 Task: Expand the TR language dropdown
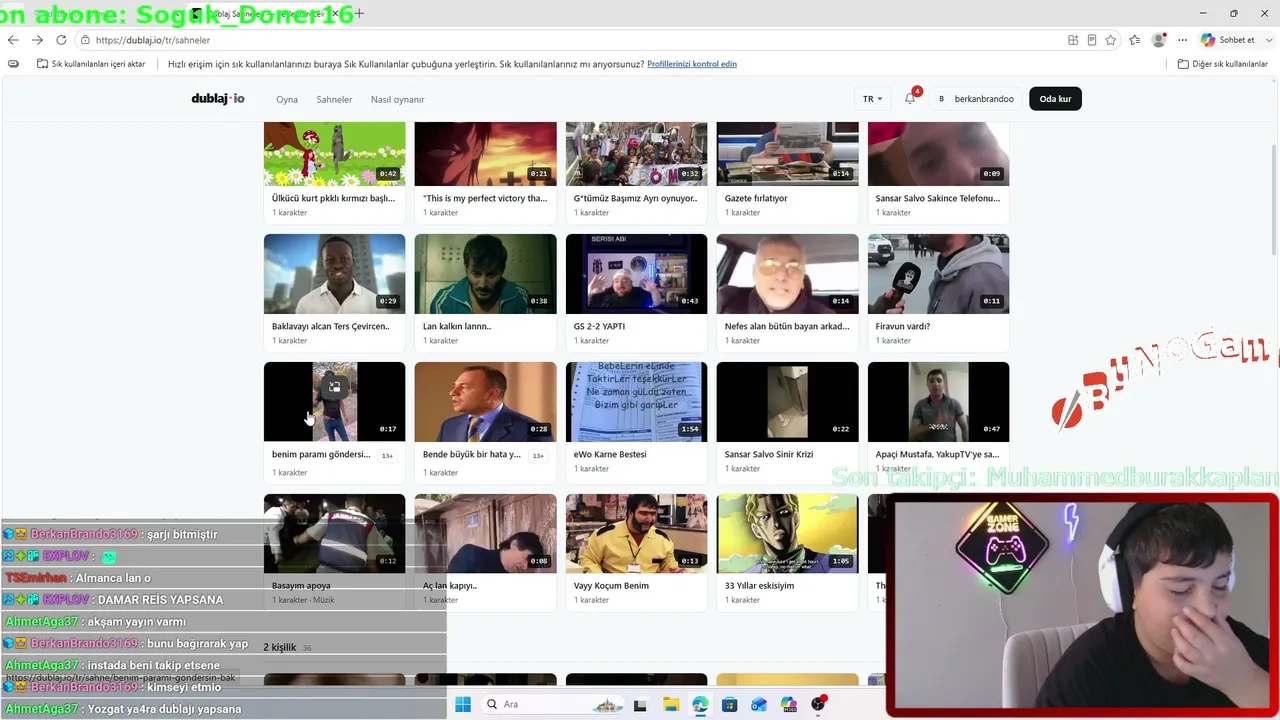[x=872, y=99]
